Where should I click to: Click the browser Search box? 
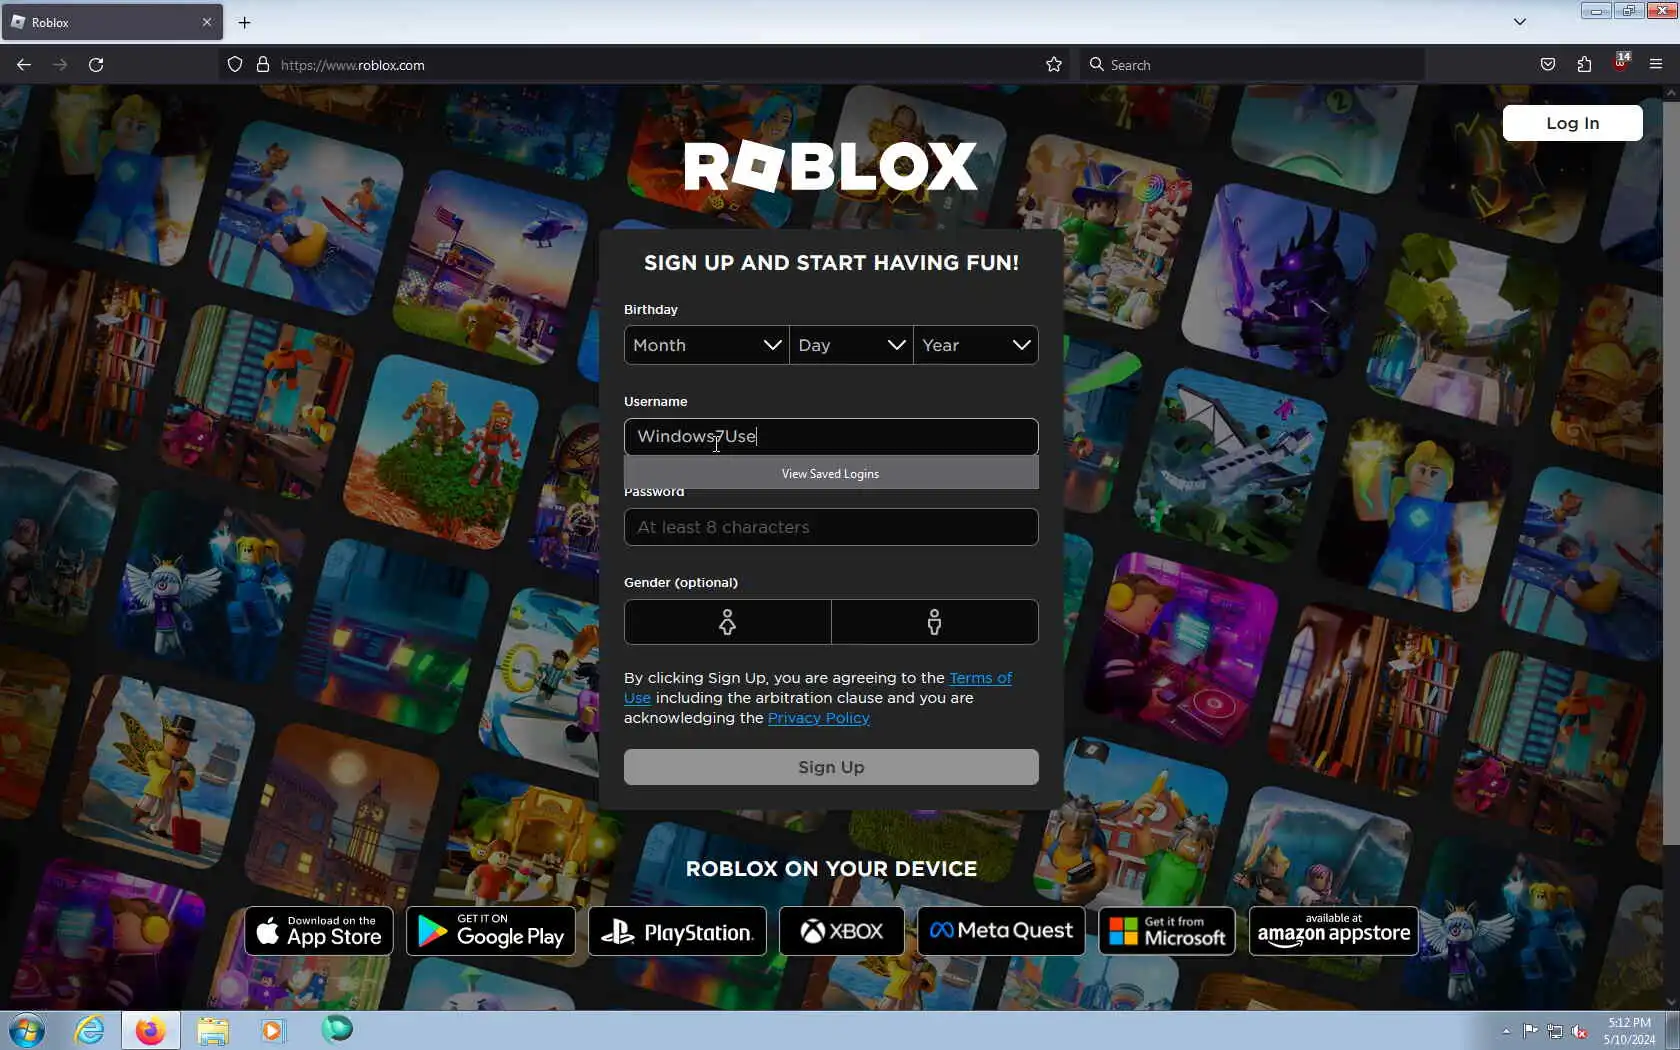[x=1250, y=65]
